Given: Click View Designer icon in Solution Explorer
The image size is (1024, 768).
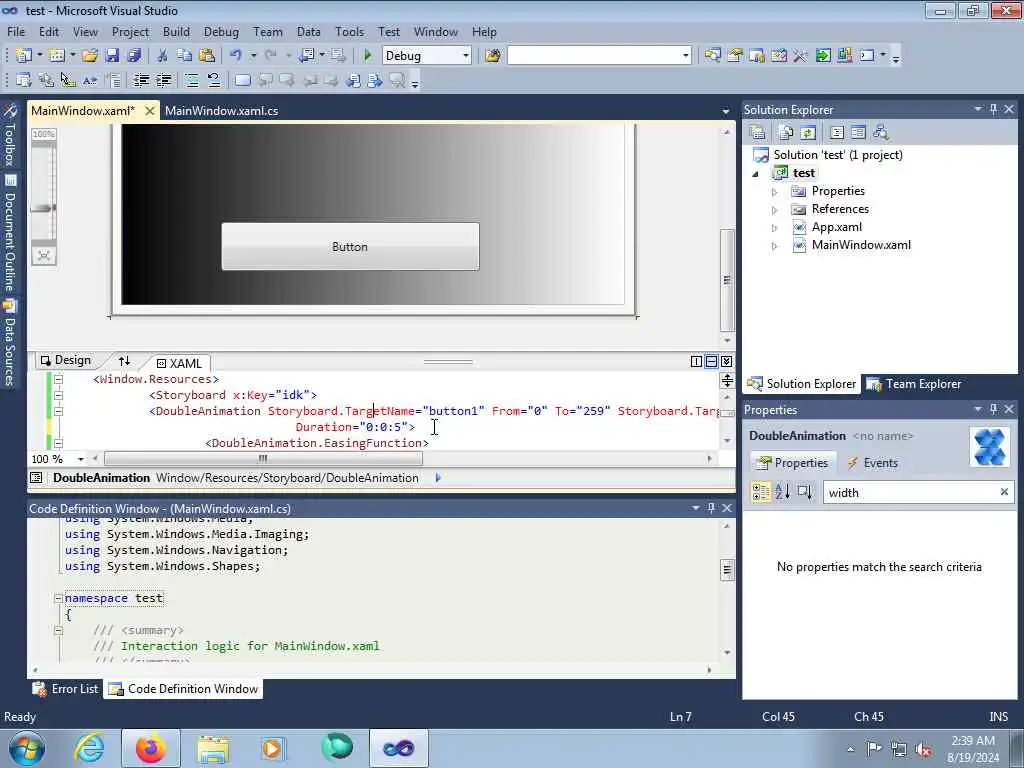Looking at the screenshot, I should coord(858,133).
